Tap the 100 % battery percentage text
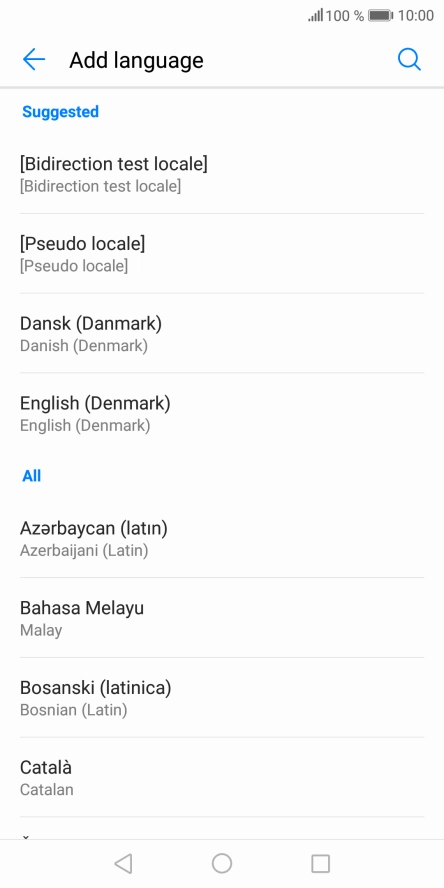 point(344,16)
